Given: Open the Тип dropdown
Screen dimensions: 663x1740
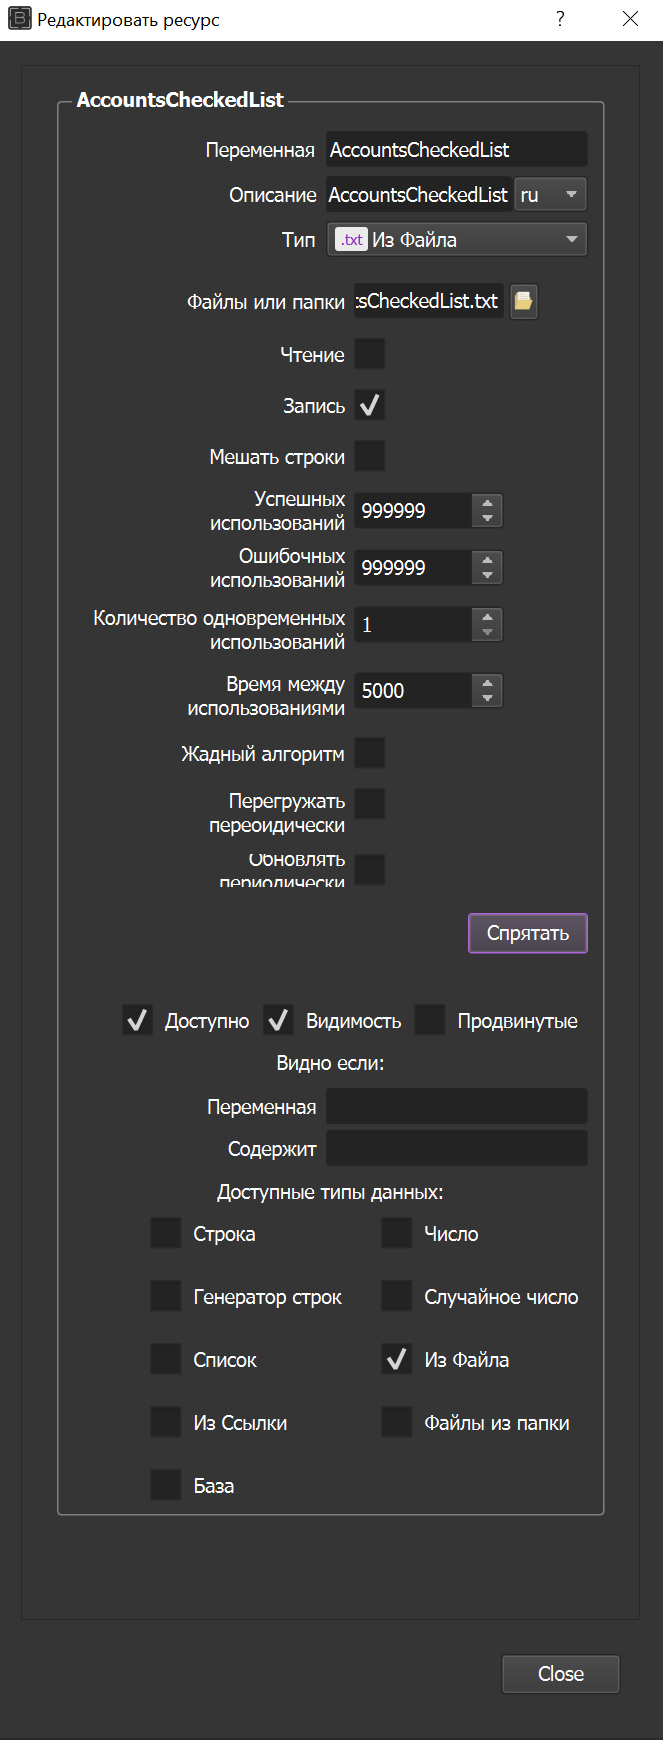Looking at the screenshot, I should click(456, 238).
